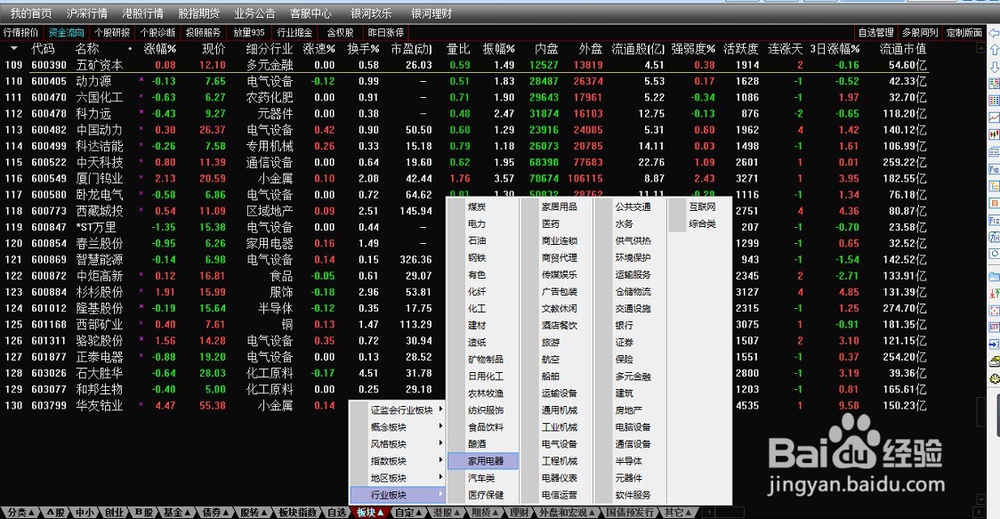Image resolution: width=1000 pixels, height=519 pixels.
Task: Open the 基金▲ bottom tab dropdown
Action: (177, 513)
